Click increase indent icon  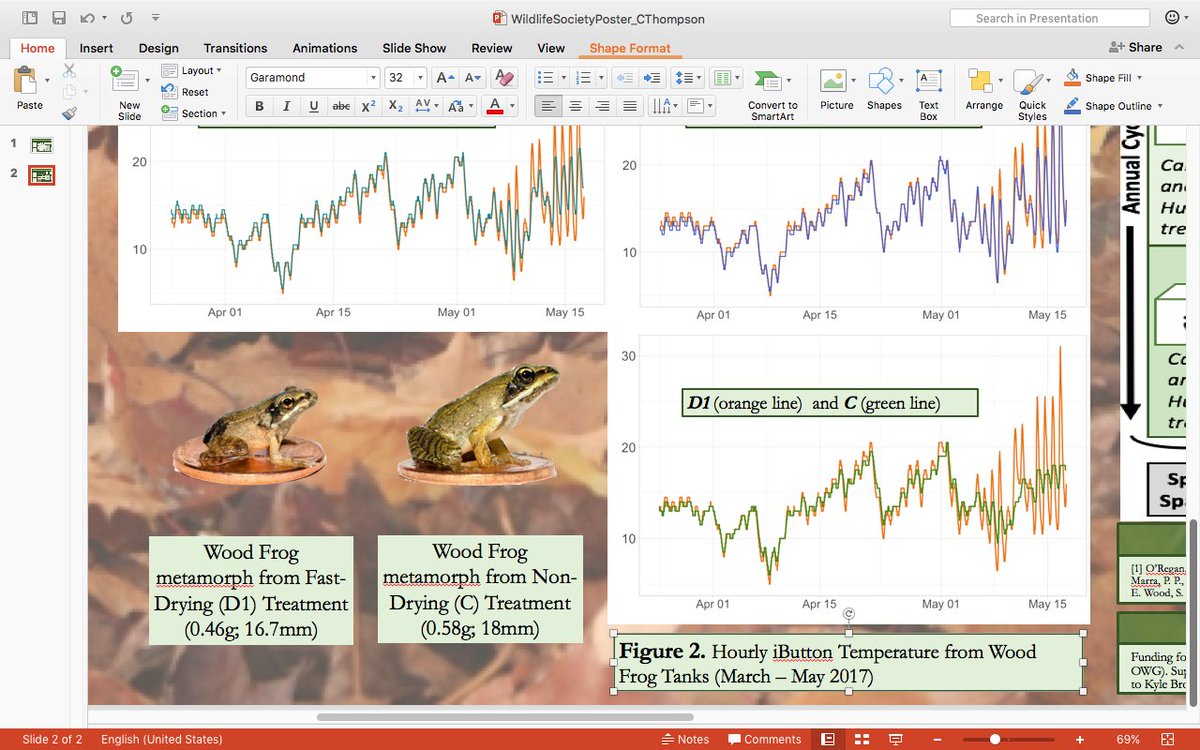[651, 77]
